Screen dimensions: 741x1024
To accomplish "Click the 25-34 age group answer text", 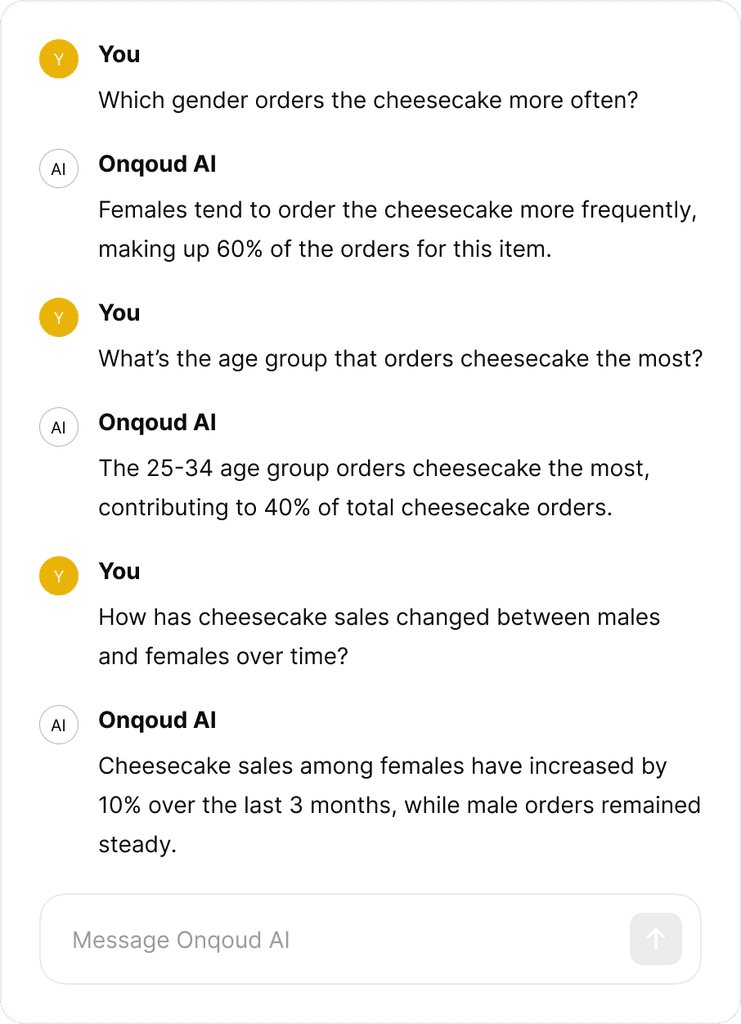I will (x=374, y=488).
